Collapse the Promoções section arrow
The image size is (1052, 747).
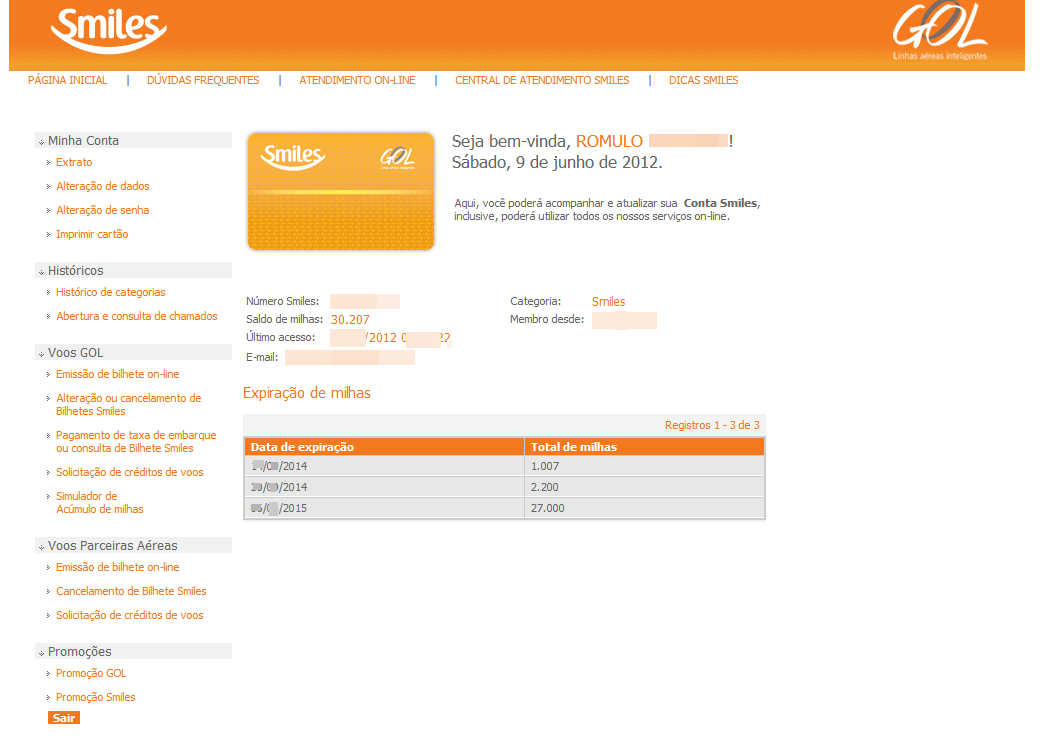tap(42, 653)
